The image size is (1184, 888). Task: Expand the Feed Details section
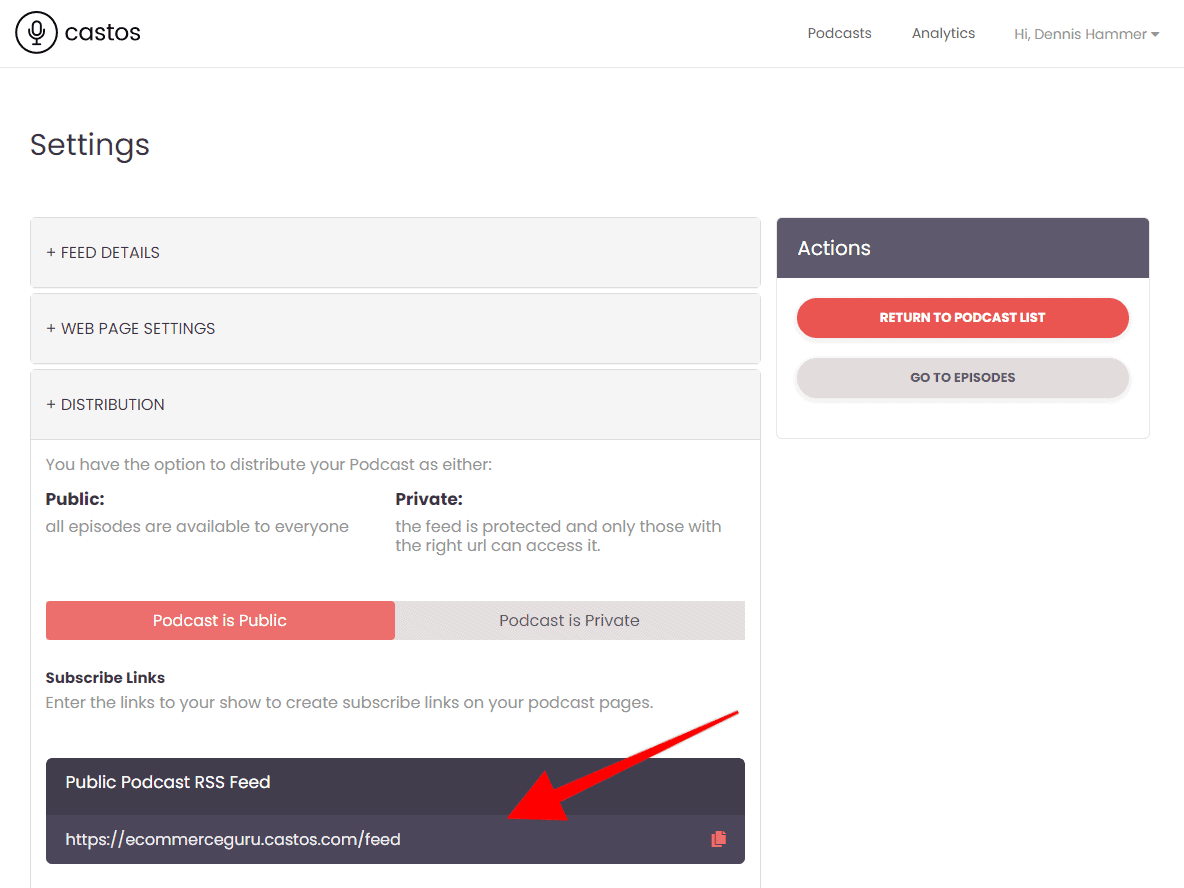(x=395, y=253)
